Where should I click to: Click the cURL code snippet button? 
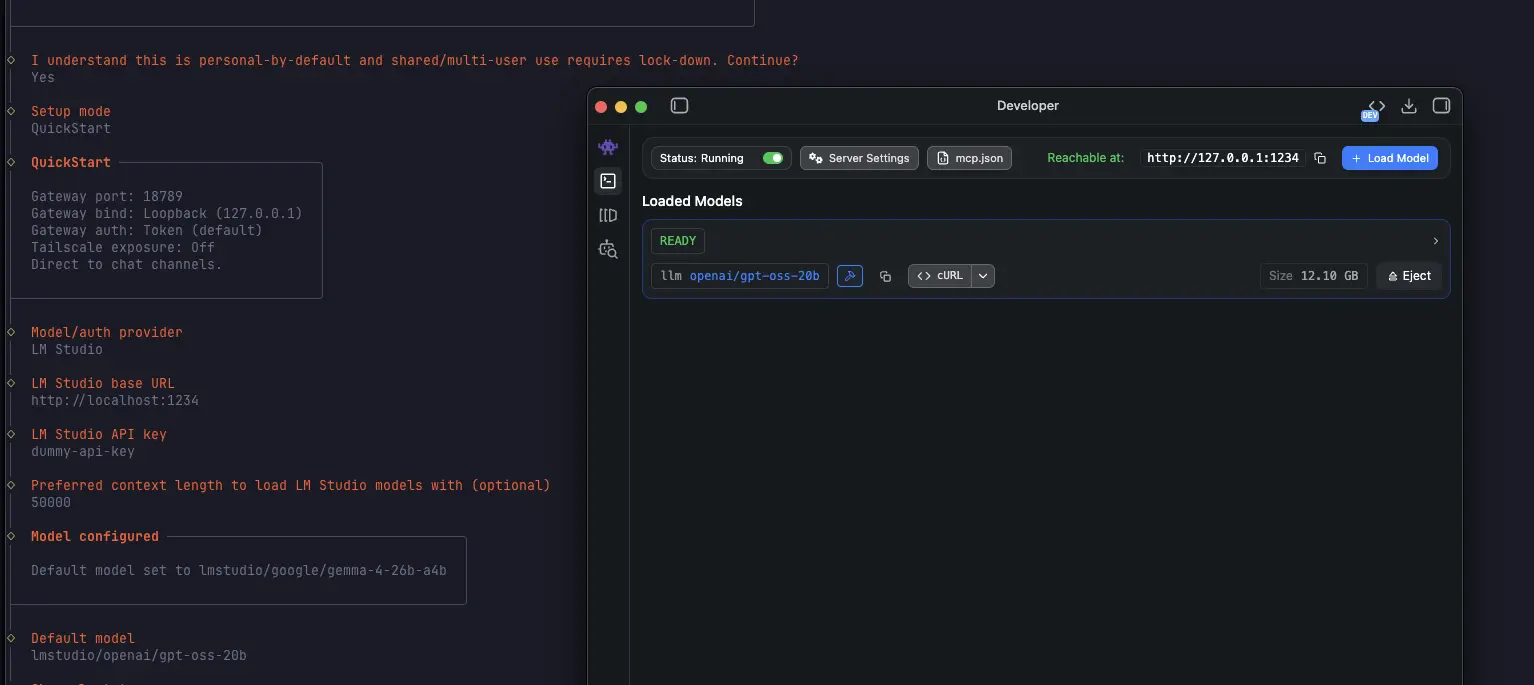[x=939, y=276]
